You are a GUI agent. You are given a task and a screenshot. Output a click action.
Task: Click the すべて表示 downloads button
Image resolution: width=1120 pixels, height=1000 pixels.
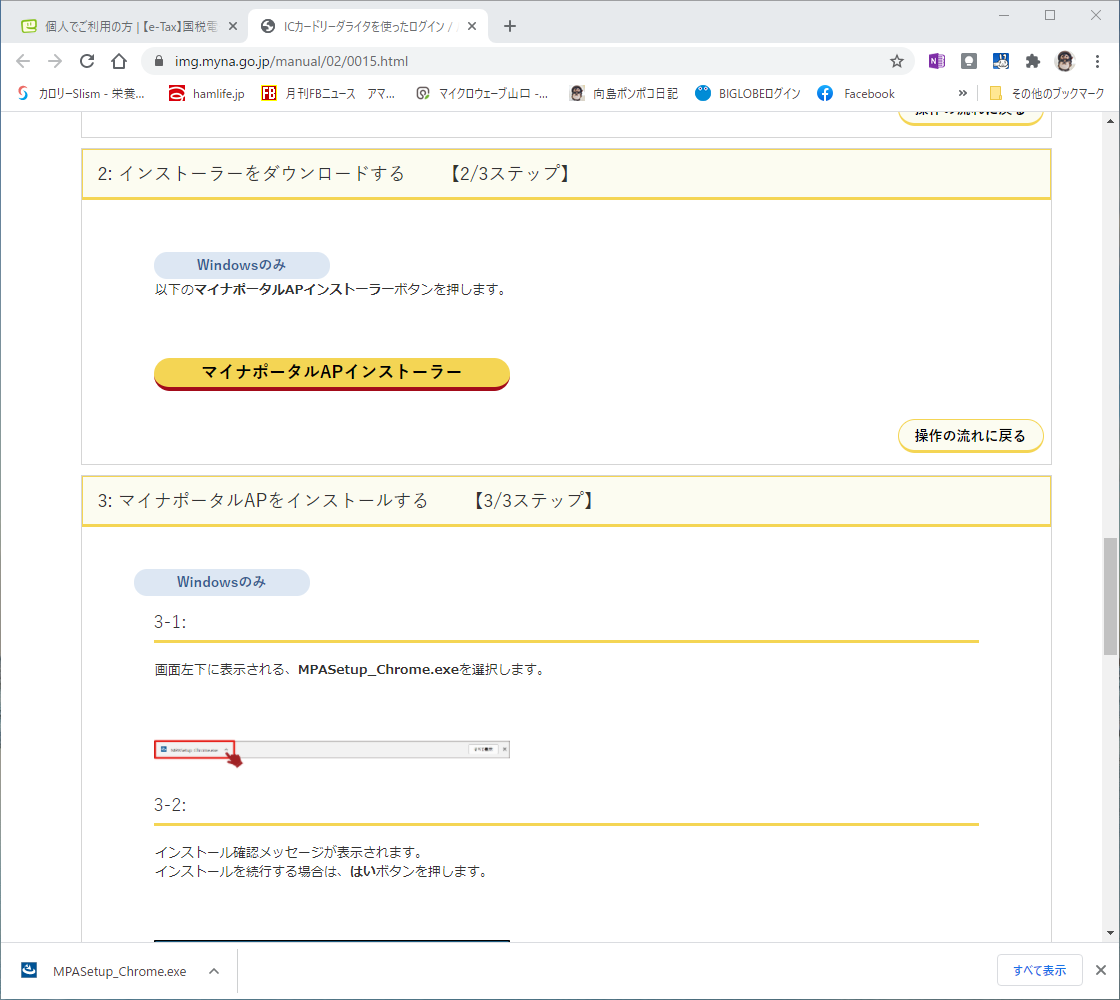[1039, 971]
